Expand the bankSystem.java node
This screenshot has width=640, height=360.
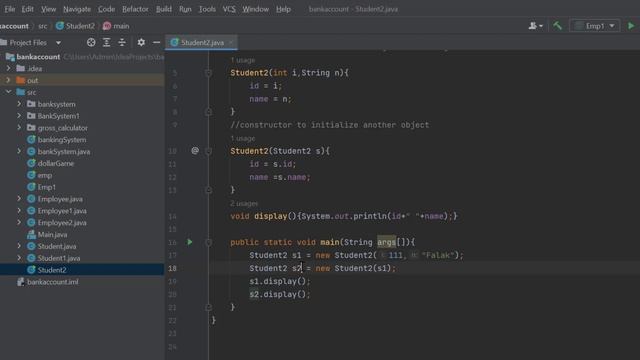(x=19, y=151)
